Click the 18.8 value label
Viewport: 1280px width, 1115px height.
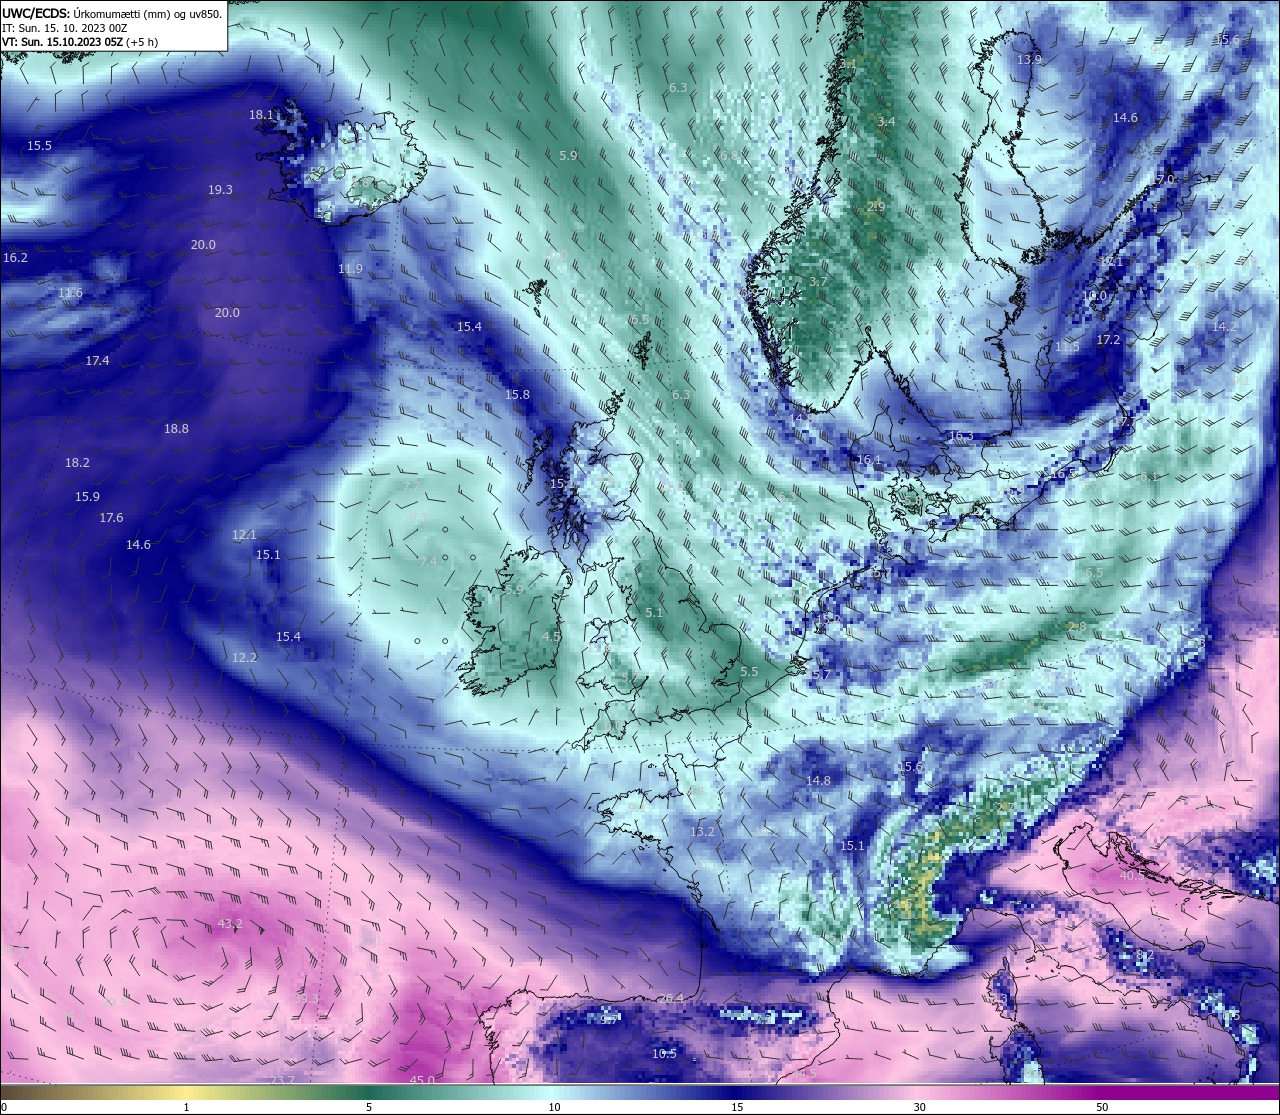(176, 429)
